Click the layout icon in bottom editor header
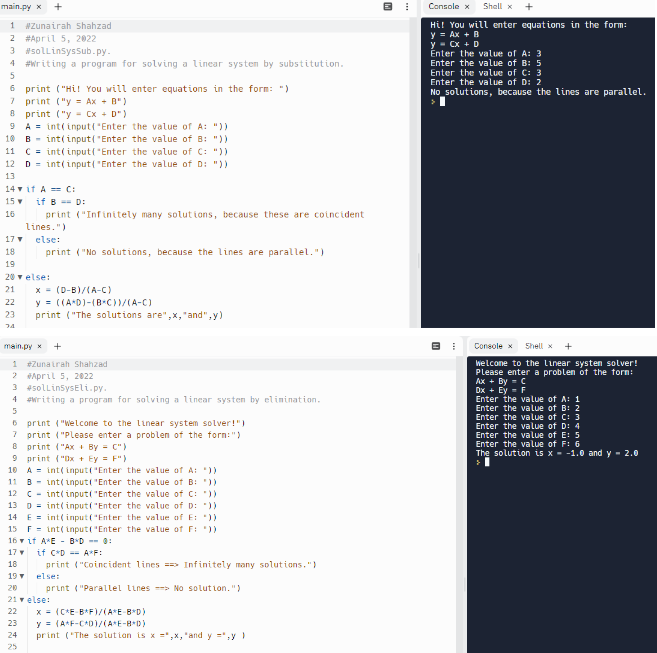 [437, 346]
